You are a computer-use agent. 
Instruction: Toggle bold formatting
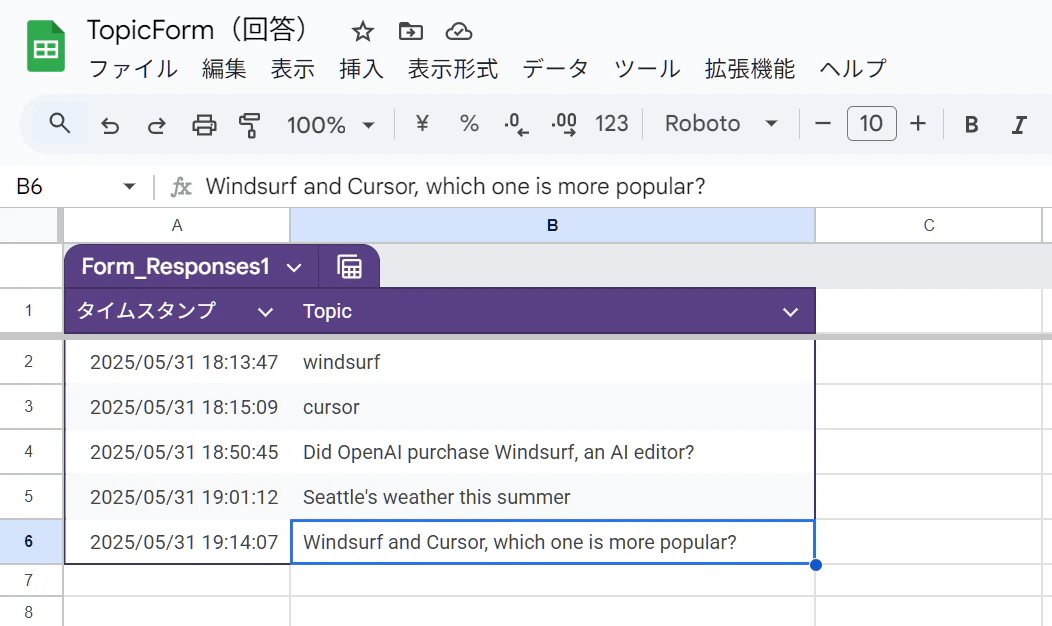tap(971, 124)
